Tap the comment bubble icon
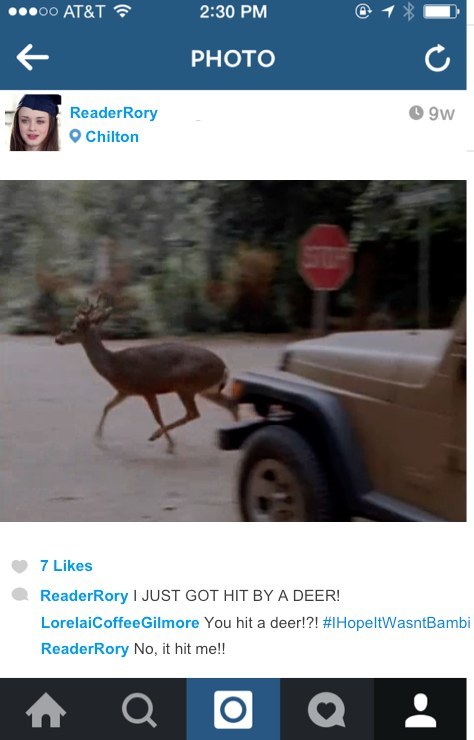 tap(20, 595)
